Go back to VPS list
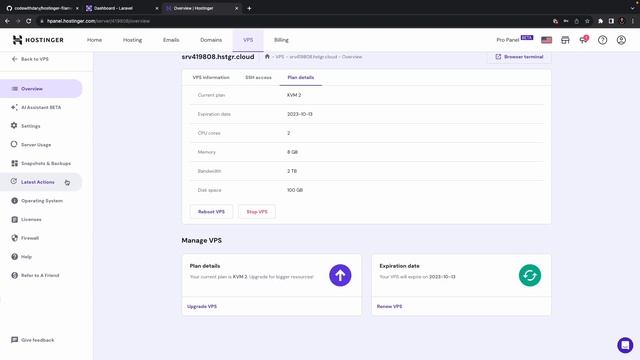Viewport: 640px width, 360px height. pos(30,59)
